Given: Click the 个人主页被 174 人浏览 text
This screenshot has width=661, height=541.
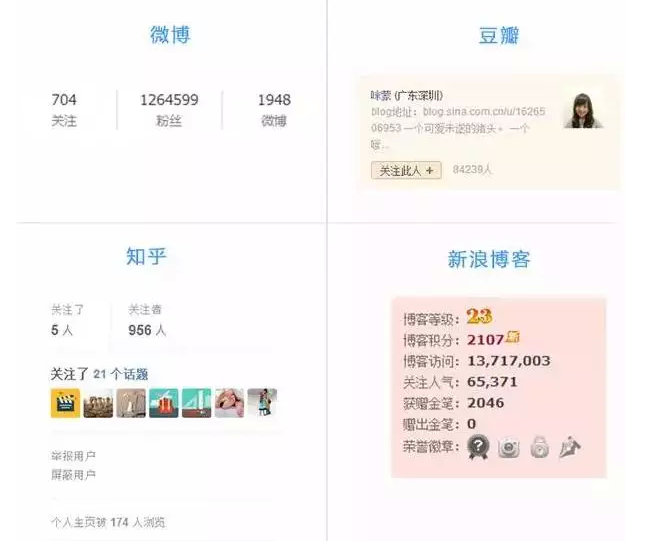Looking at the screenshot, I should point(108,522).
